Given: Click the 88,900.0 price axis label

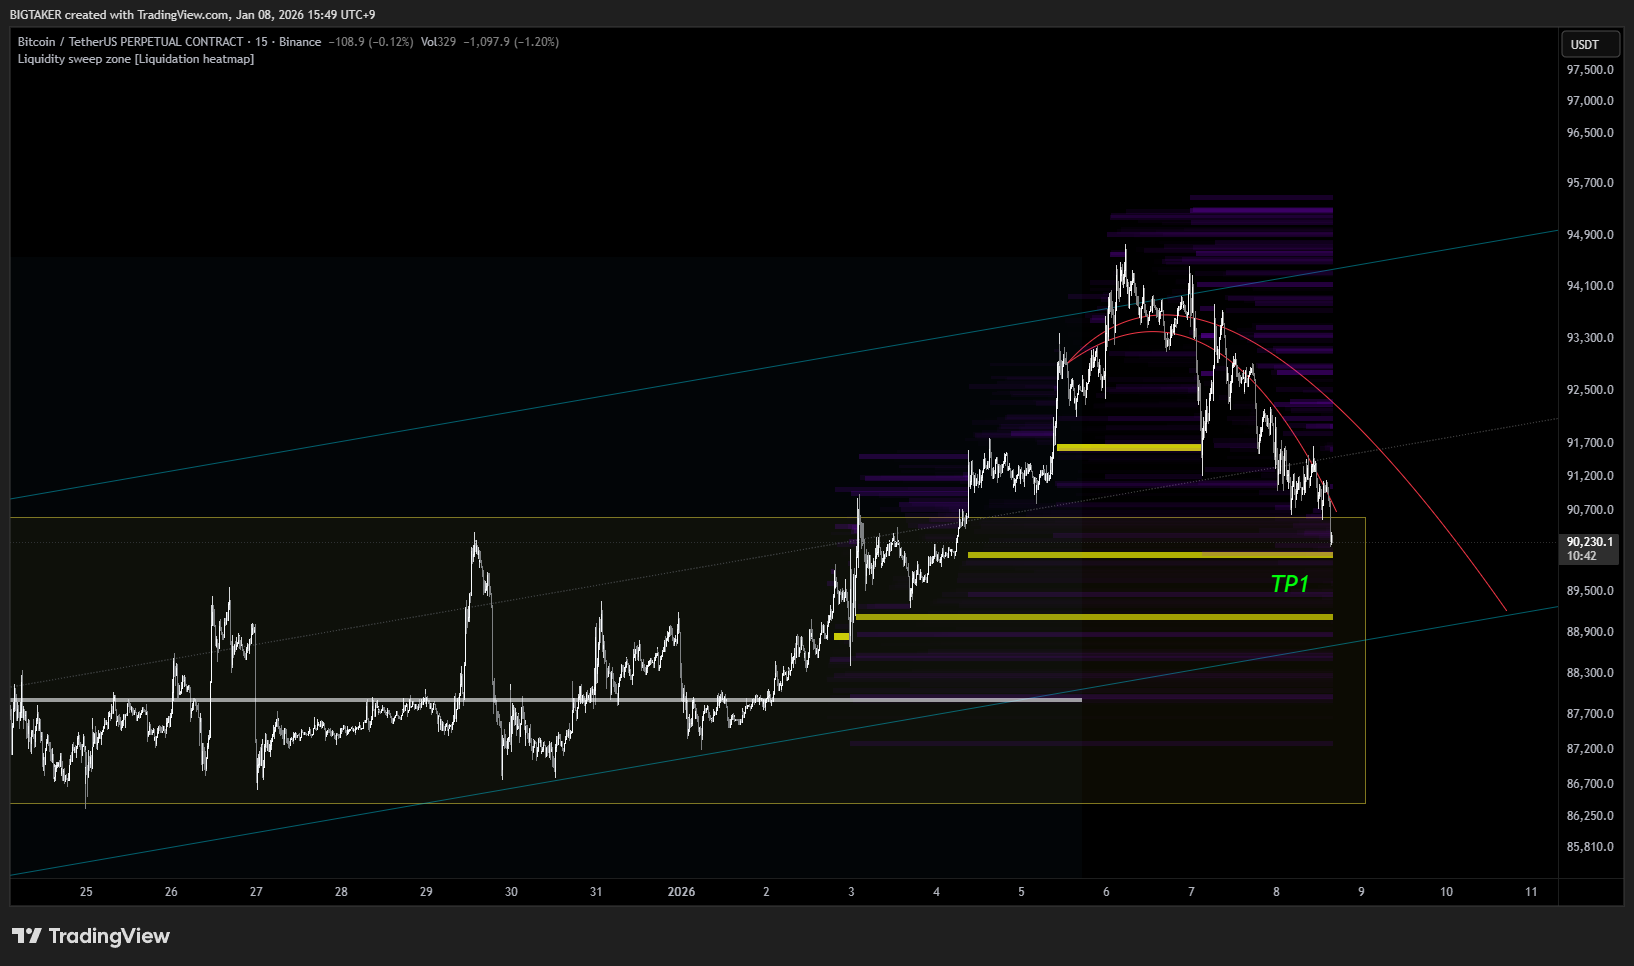Looking at the screenshot, I should click(1590, 632).
